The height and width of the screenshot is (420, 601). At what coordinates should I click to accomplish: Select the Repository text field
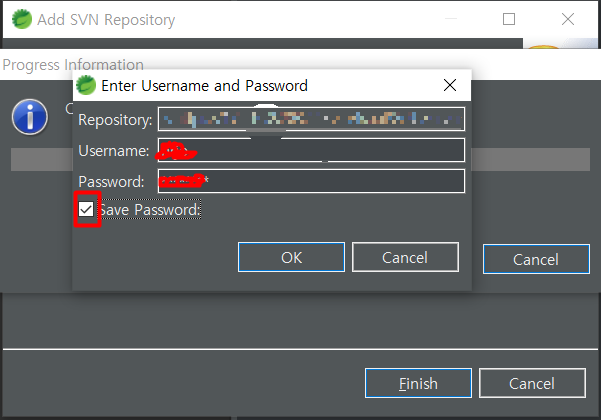[x=311, y=119]
